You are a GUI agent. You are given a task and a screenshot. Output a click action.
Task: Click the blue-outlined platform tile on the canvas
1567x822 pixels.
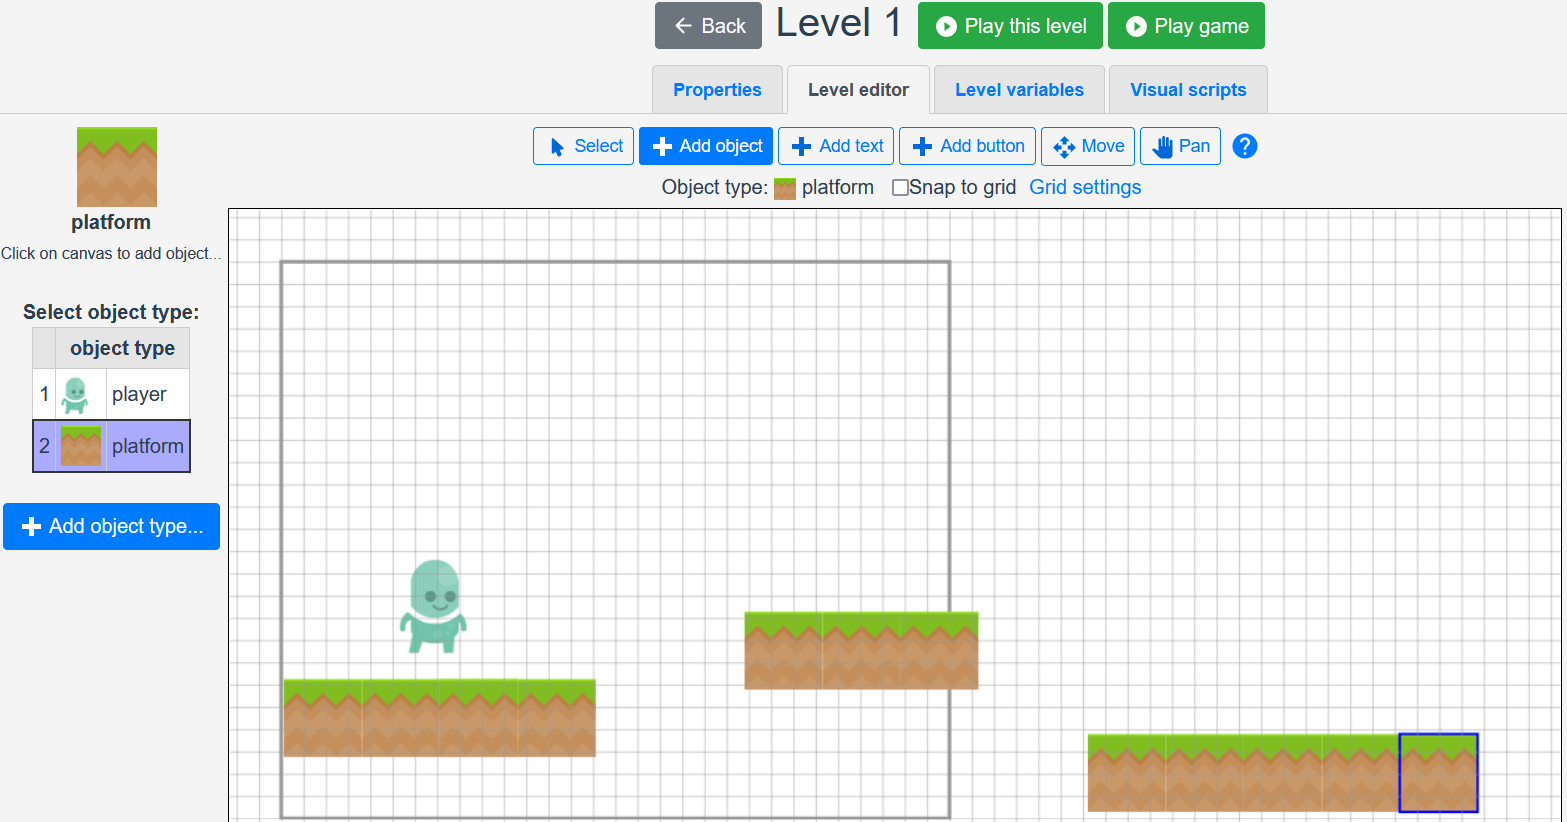tap(1438, 773)
